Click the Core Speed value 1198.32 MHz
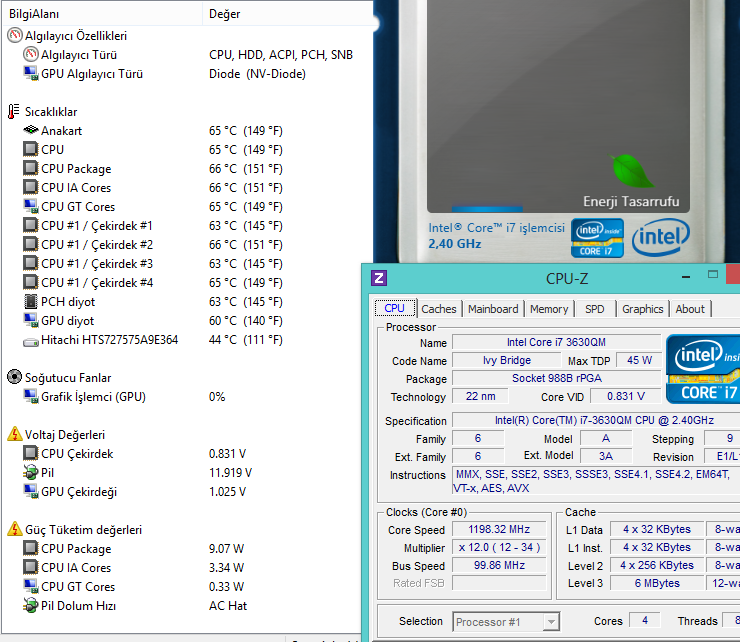Screen dimensions: 740x642 tap(499, 529)
